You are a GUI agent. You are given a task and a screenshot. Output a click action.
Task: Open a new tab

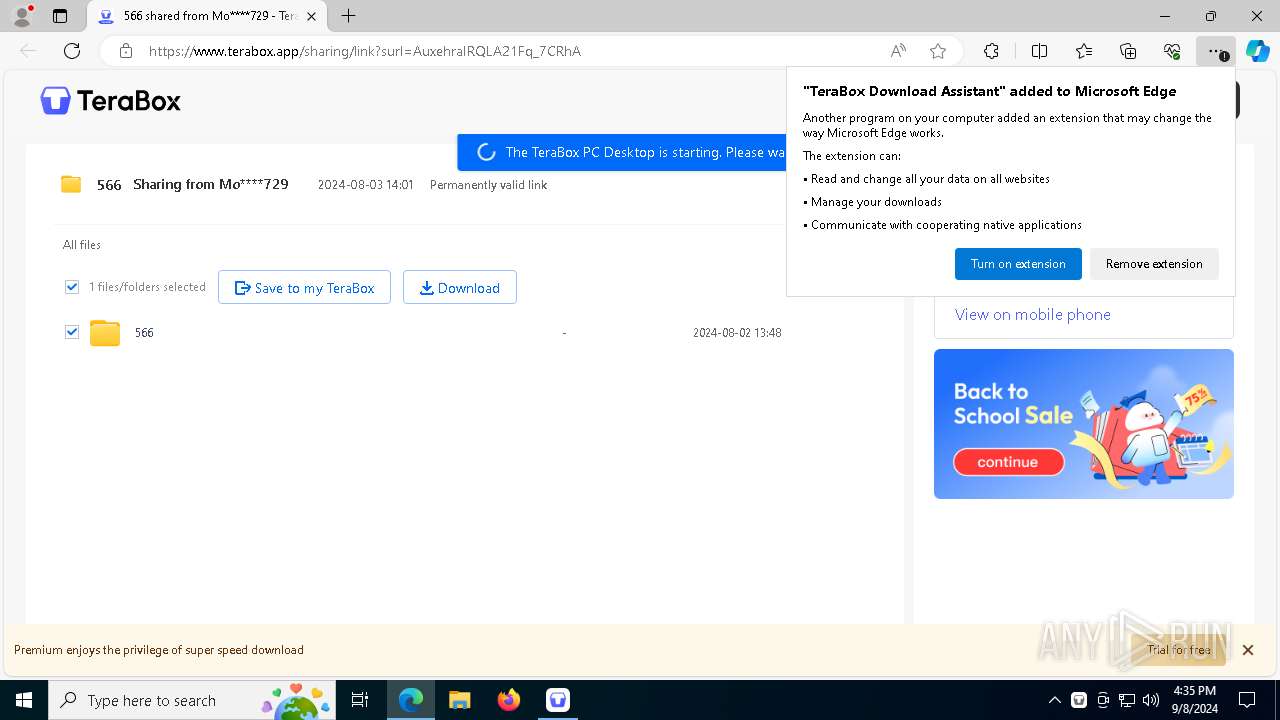coord(348,16)
